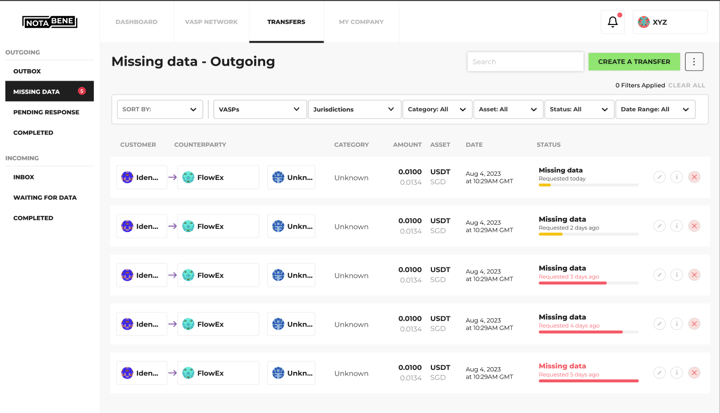Click the Amount column header
The image size is (720, 413).
tap(407, 144)
